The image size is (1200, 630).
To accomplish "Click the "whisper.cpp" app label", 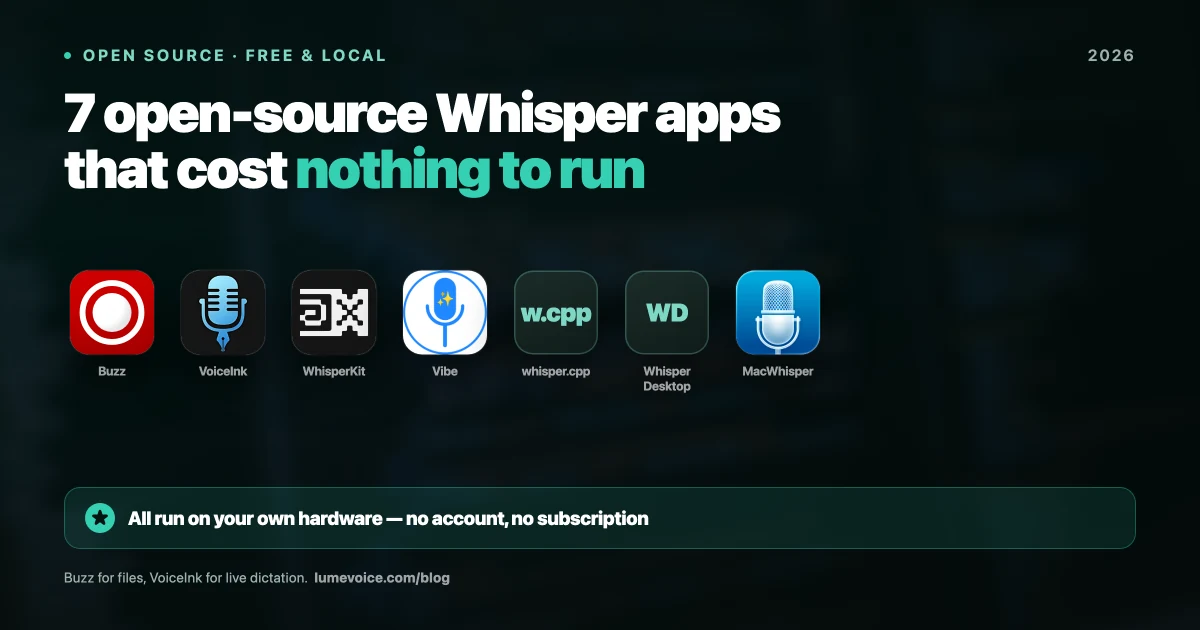I will [556, 371].
